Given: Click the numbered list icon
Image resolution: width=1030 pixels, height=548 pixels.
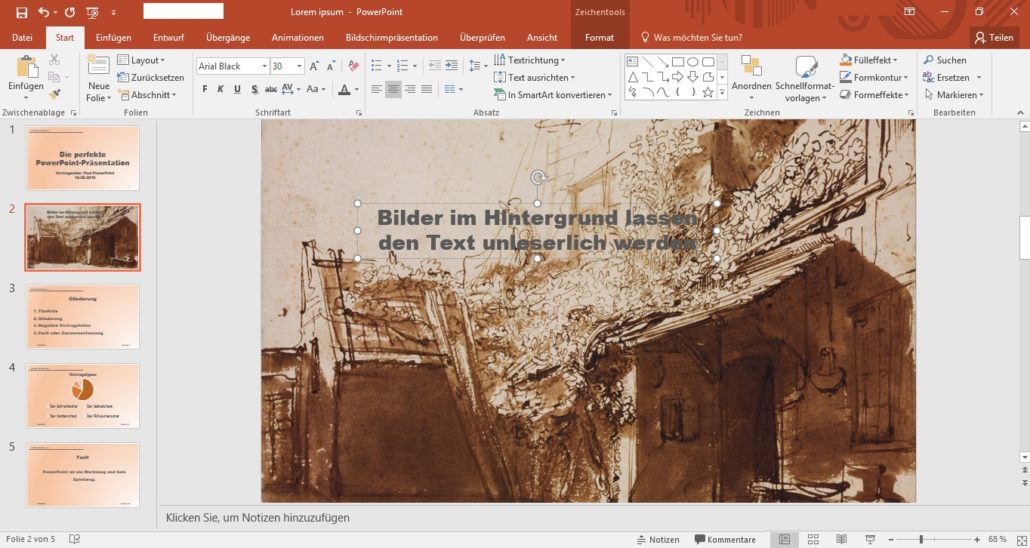Looking at the screenshot, I should click(403, 66).
